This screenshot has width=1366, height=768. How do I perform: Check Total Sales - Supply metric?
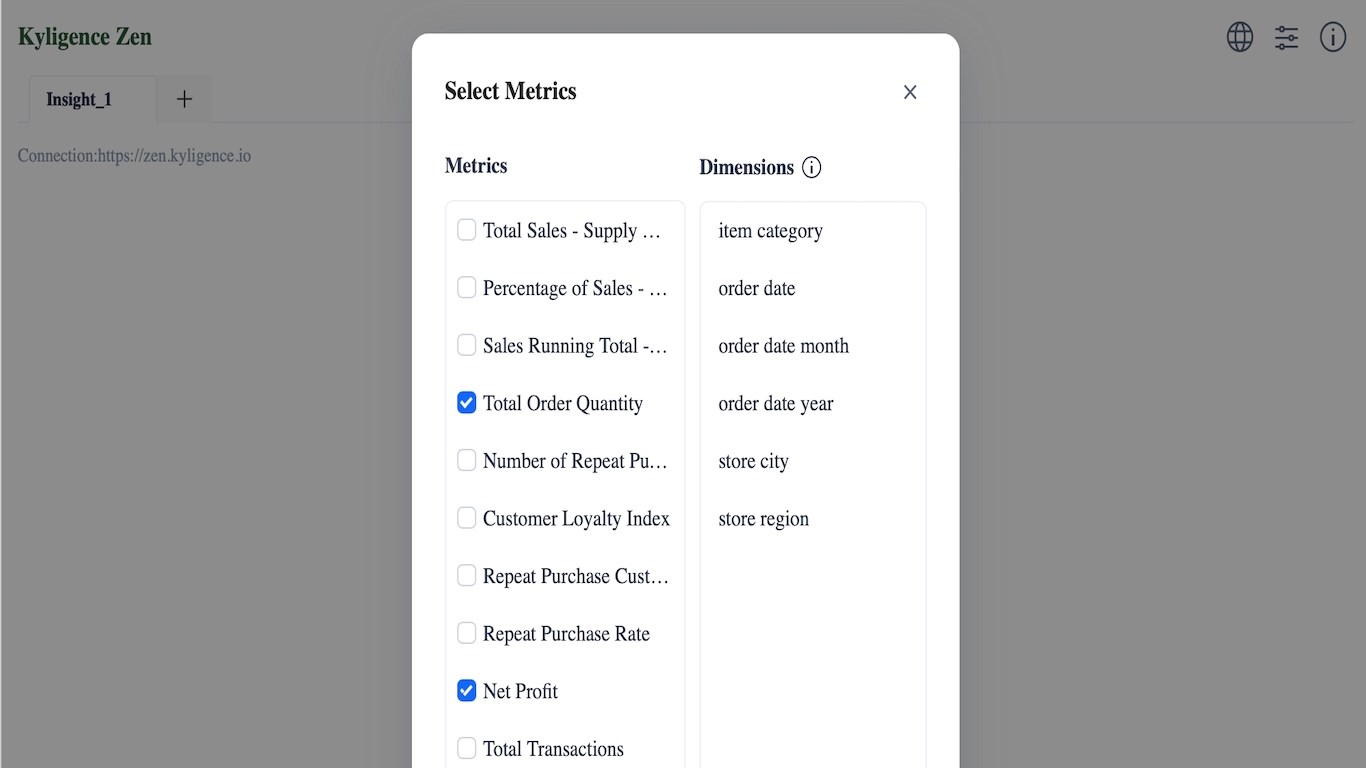(466, 230)
